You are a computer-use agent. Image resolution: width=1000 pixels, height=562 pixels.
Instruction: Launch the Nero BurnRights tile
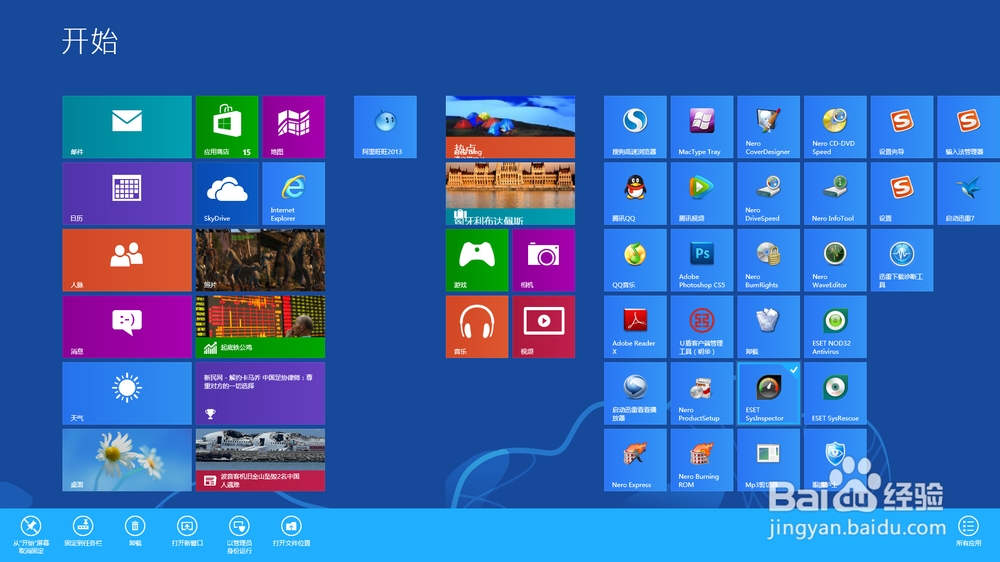(768, 260)
